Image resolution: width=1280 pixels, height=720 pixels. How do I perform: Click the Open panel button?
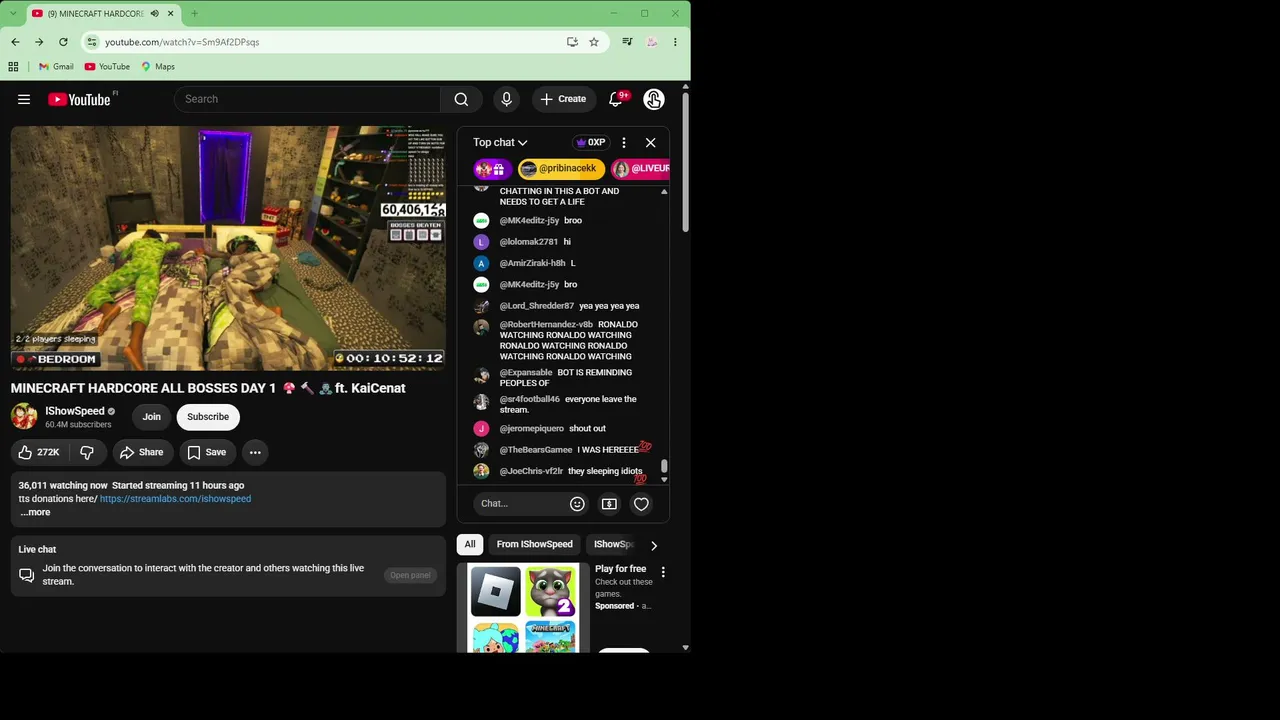410,575
